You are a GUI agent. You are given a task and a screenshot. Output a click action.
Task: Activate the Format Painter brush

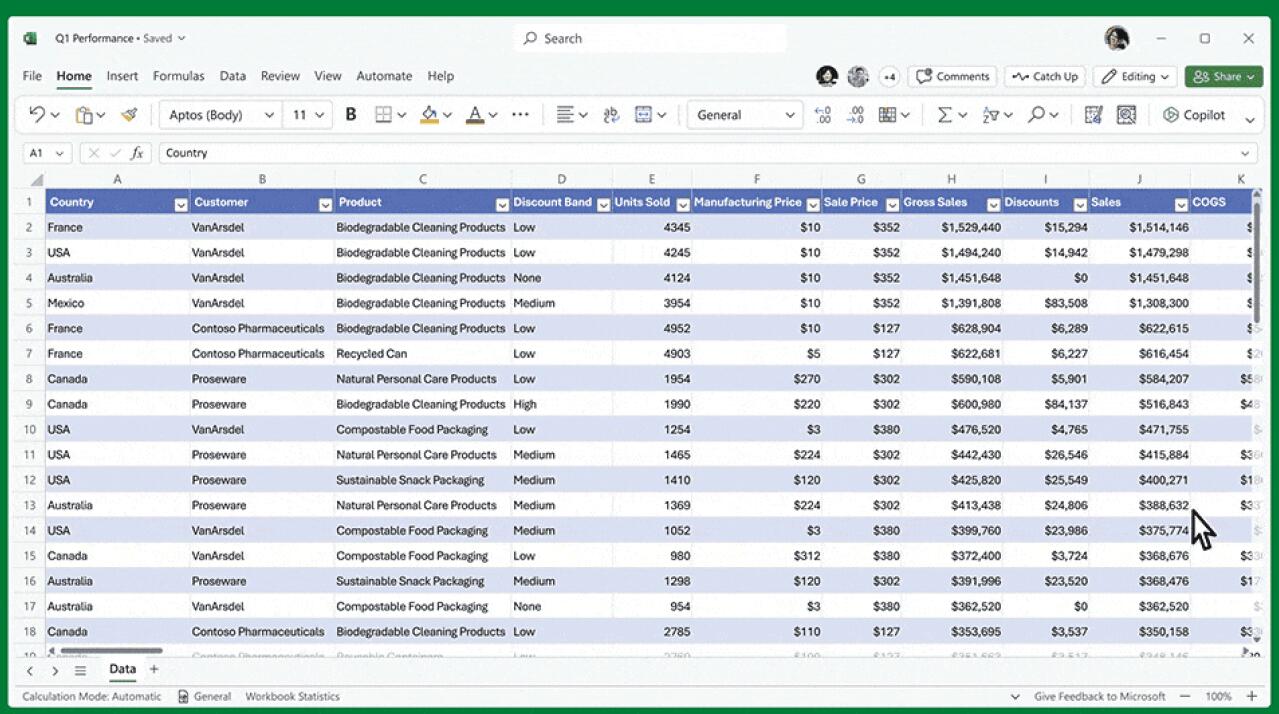(129, 115)
